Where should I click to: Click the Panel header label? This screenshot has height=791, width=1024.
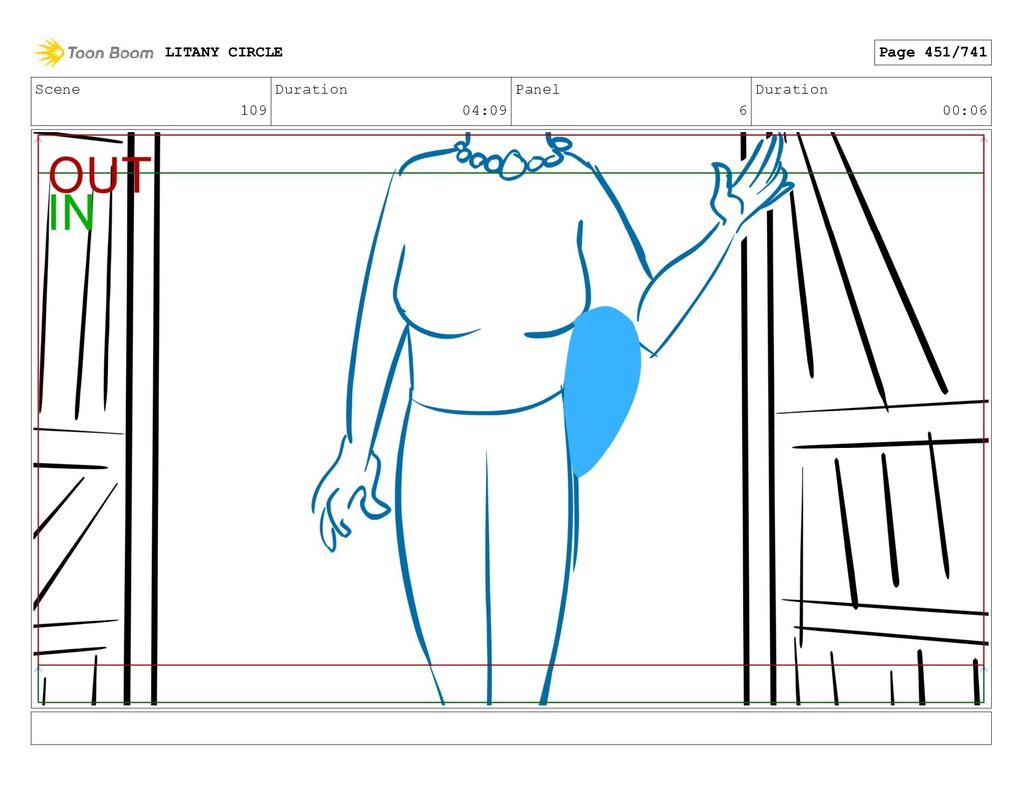coord(537,89)
